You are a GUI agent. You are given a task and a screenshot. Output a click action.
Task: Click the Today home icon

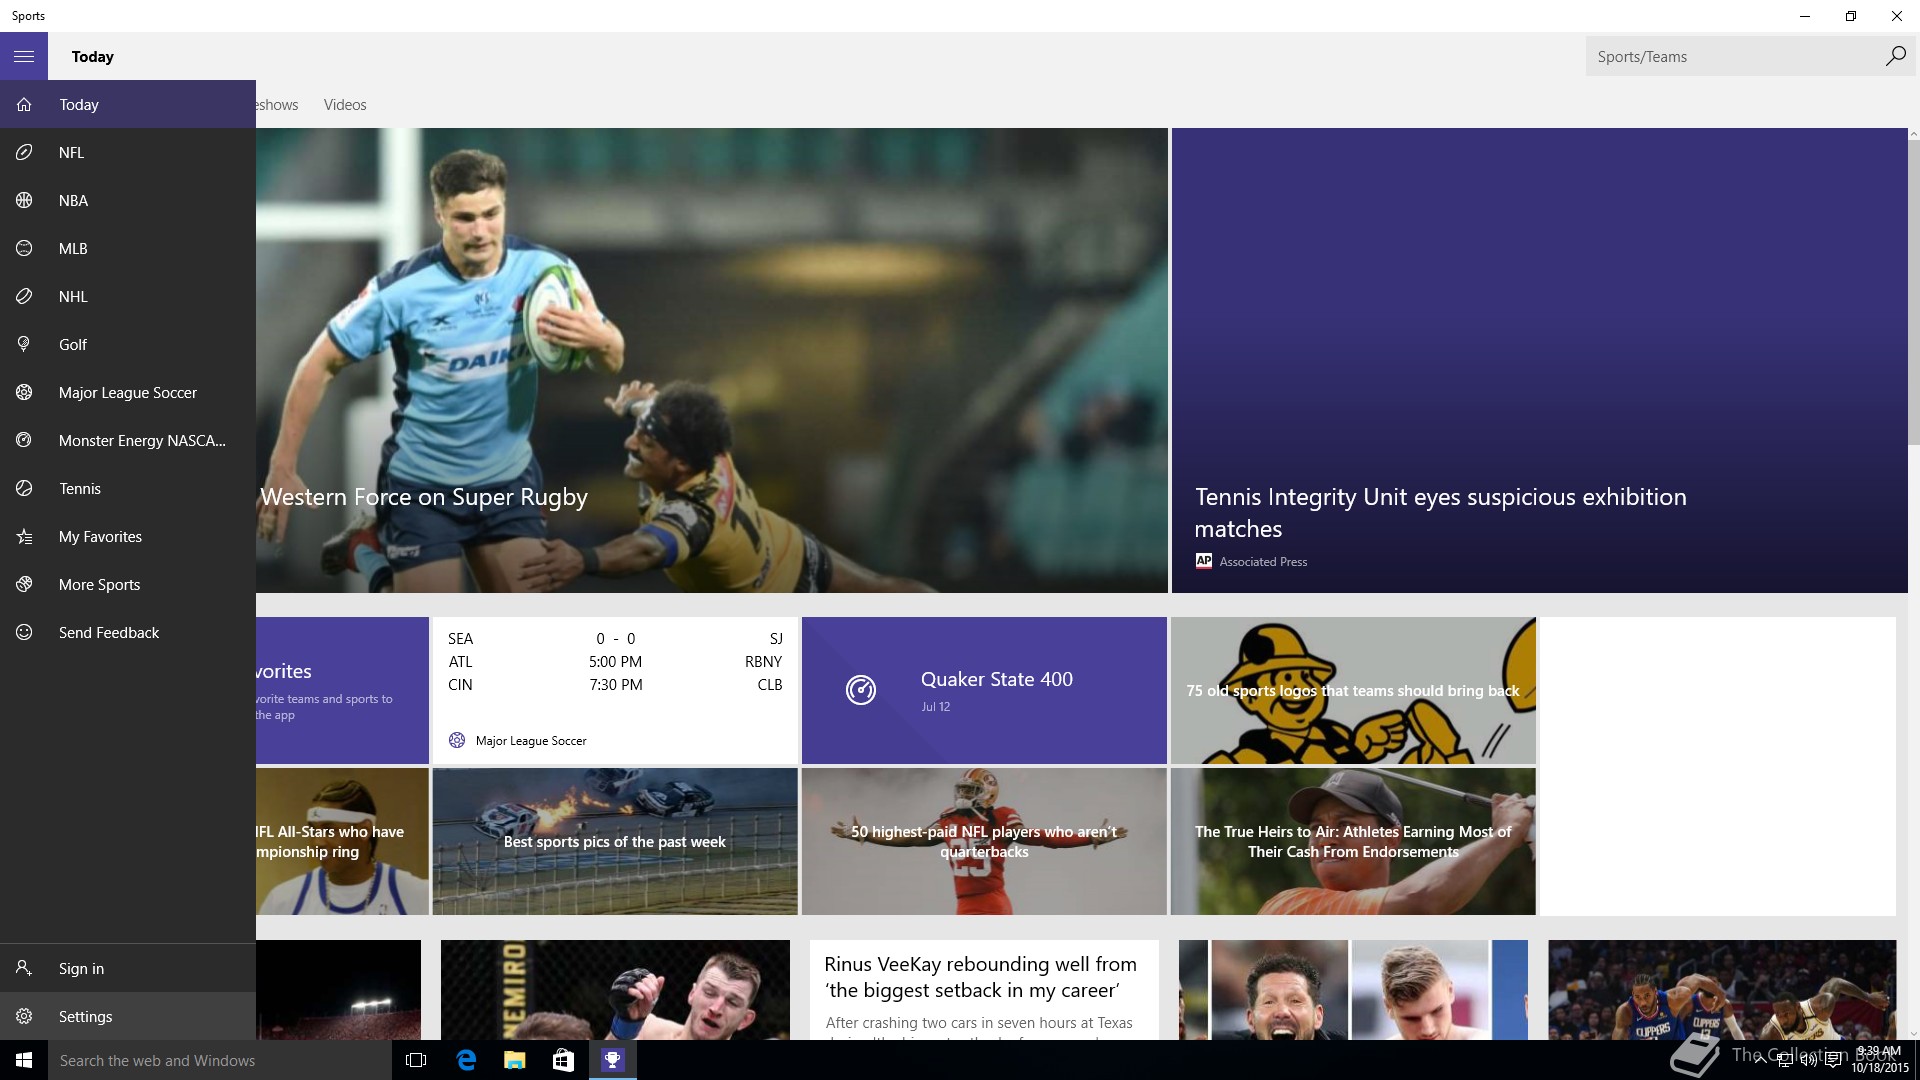(x=24, y=104)
